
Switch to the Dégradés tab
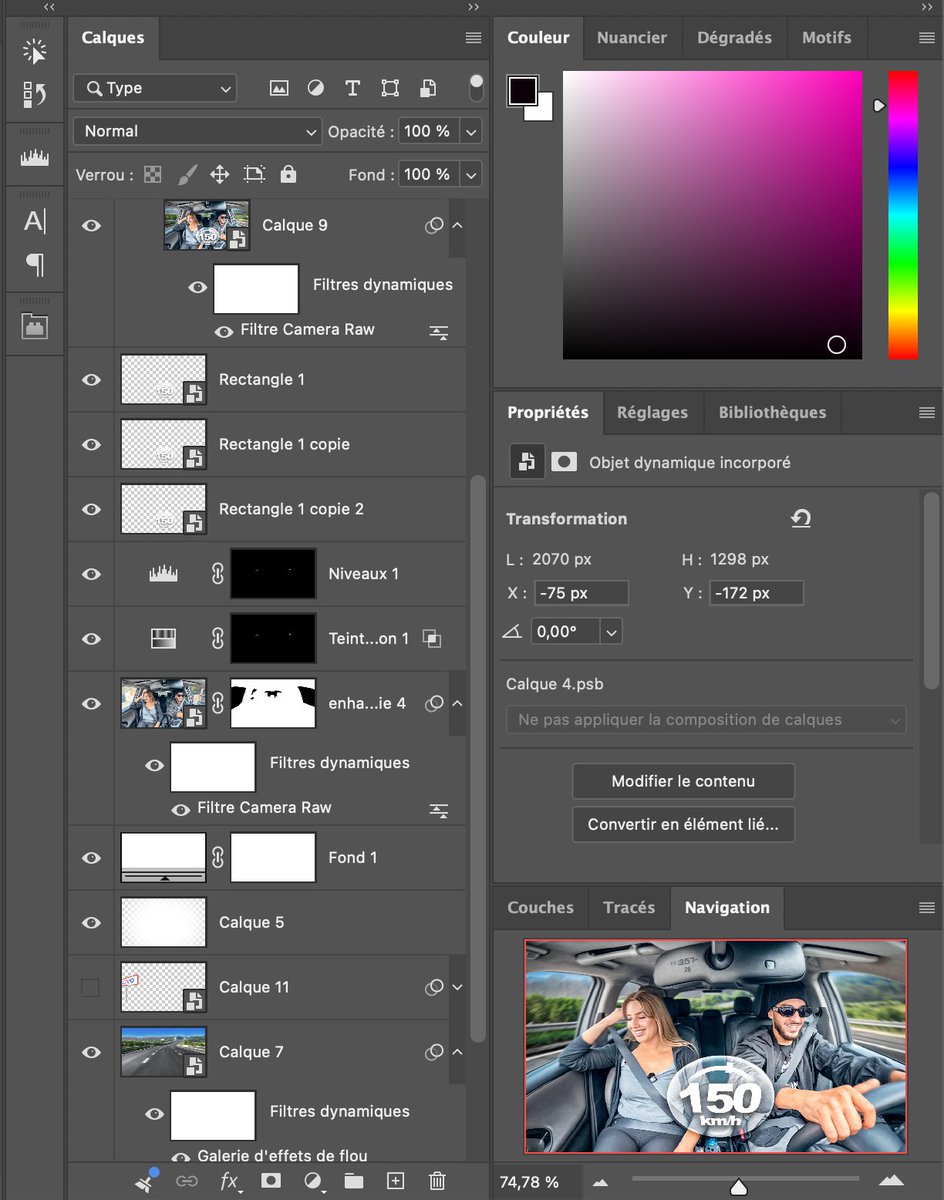[x=735, y=38]
